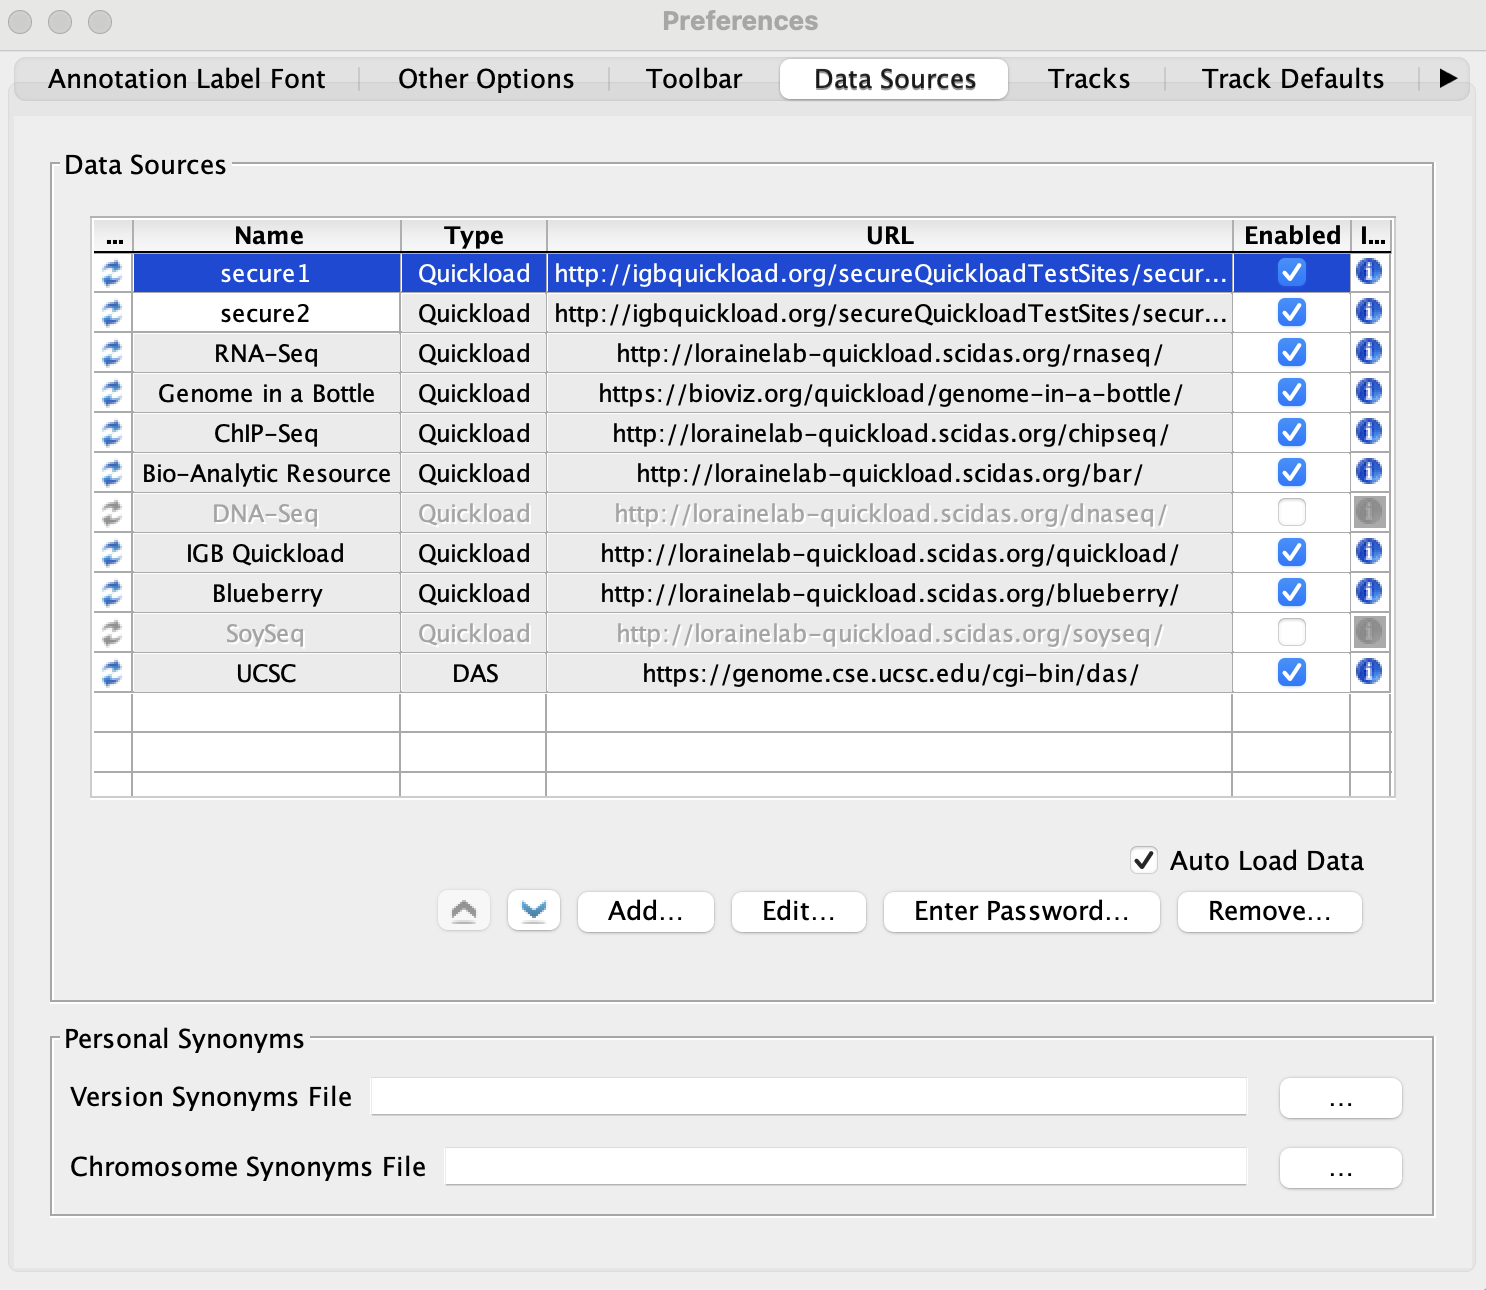The width and height of the screenshot is (1486, 1290).
Task: Click greyed refresh icon for SoySeq
Action: [112, 633]
